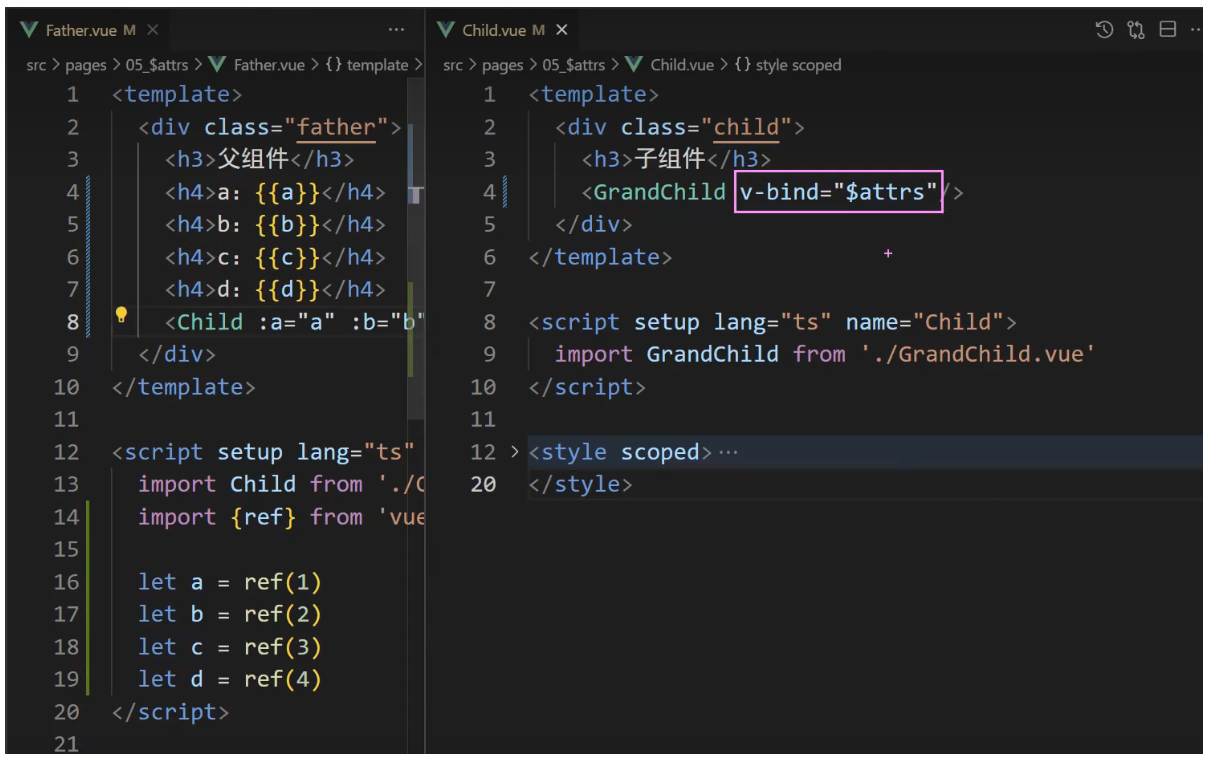The image size is (1208, 762).
Task: Click the Open Changes compare icon
Action: (x=1135, y=30)
